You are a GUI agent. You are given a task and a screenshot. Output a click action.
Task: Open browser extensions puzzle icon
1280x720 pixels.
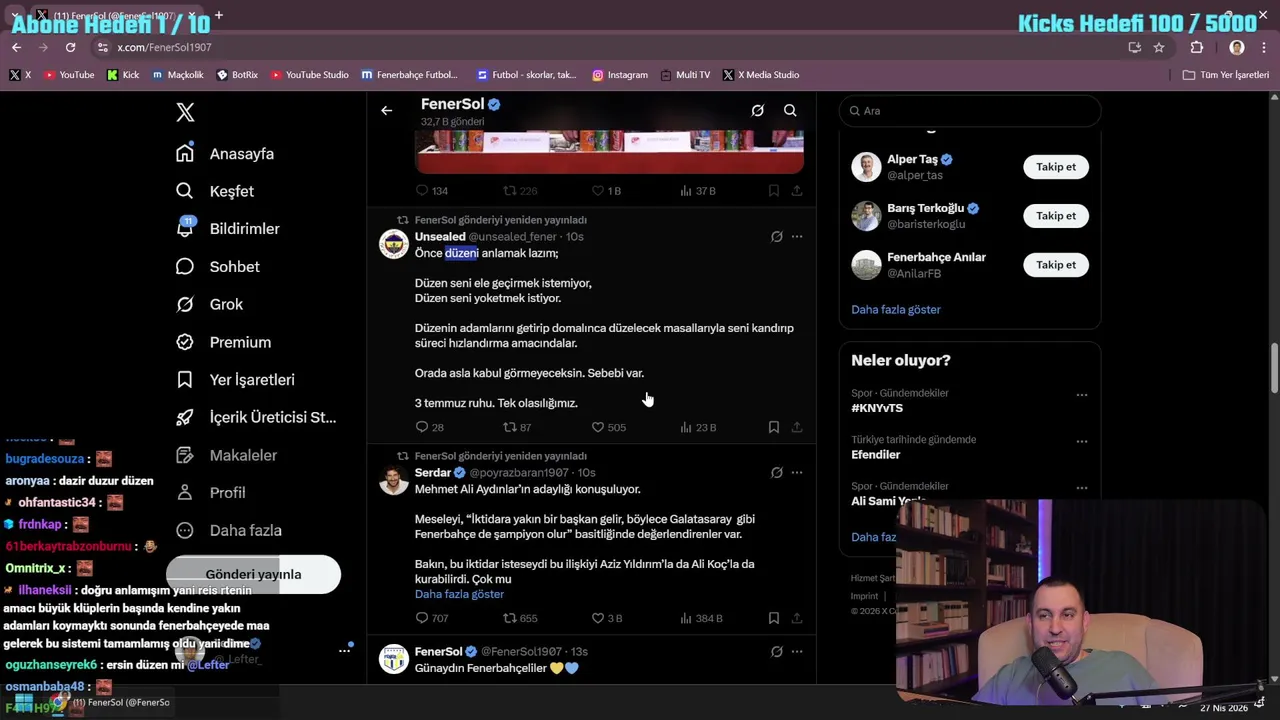point(1197,47)
